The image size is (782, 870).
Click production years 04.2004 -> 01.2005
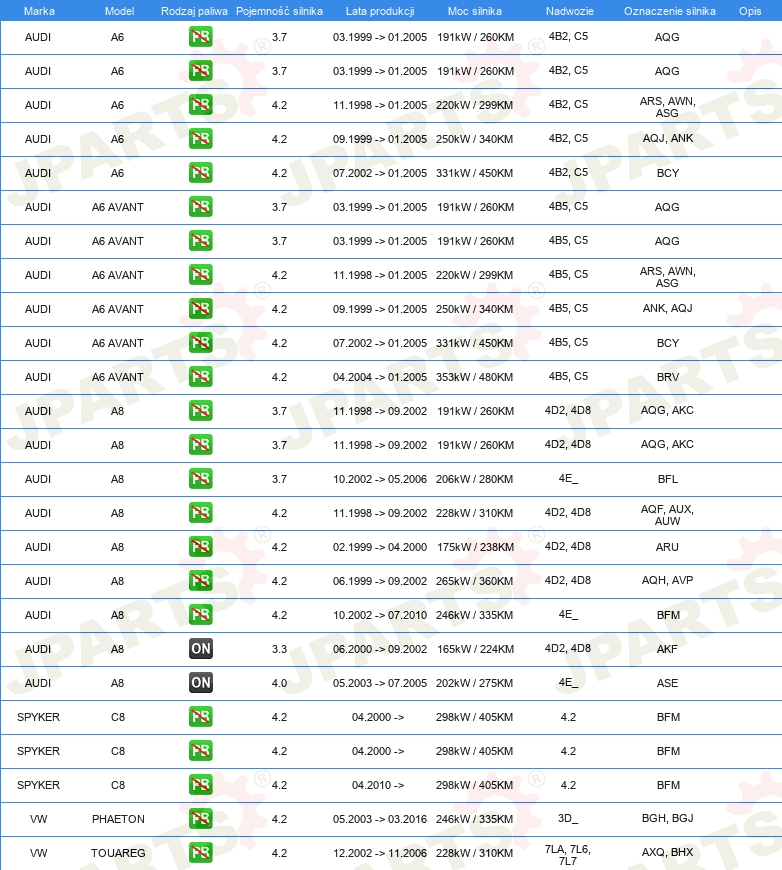tap(380, 377)
